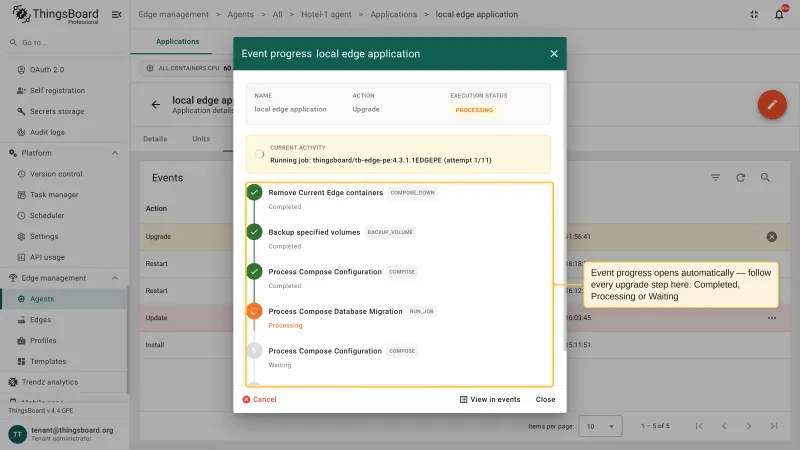Image resolution: width=800 pixels, height=450 pixels.
Task: Open Task manager in sidebar
Action: coord(54,195)
